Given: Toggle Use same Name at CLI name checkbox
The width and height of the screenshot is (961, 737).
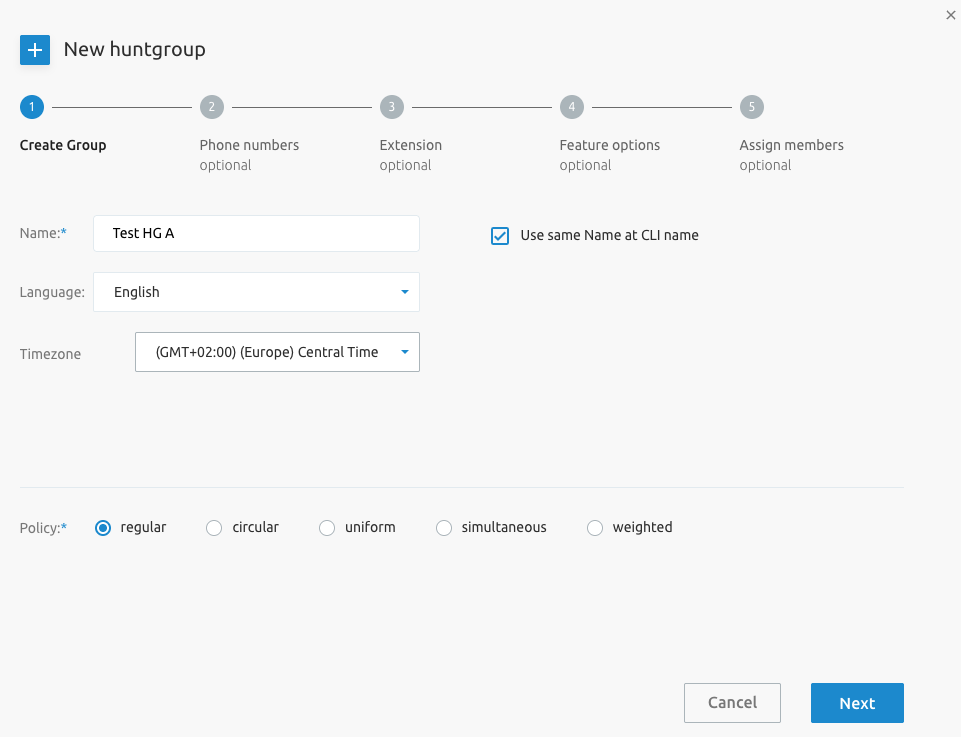Looking at the screenshot, I should 500,236.
